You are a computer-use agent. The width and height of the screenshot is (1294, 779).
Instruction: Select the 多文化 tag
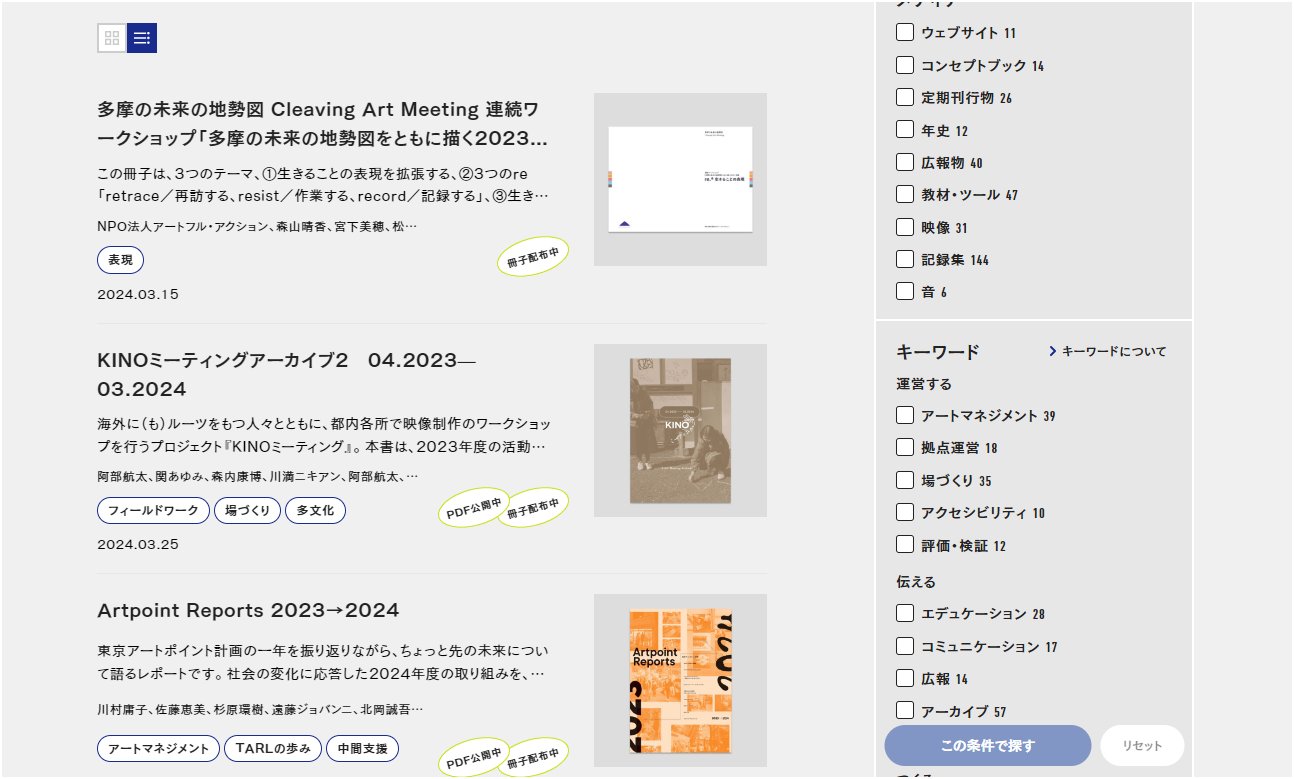(315, 511)
